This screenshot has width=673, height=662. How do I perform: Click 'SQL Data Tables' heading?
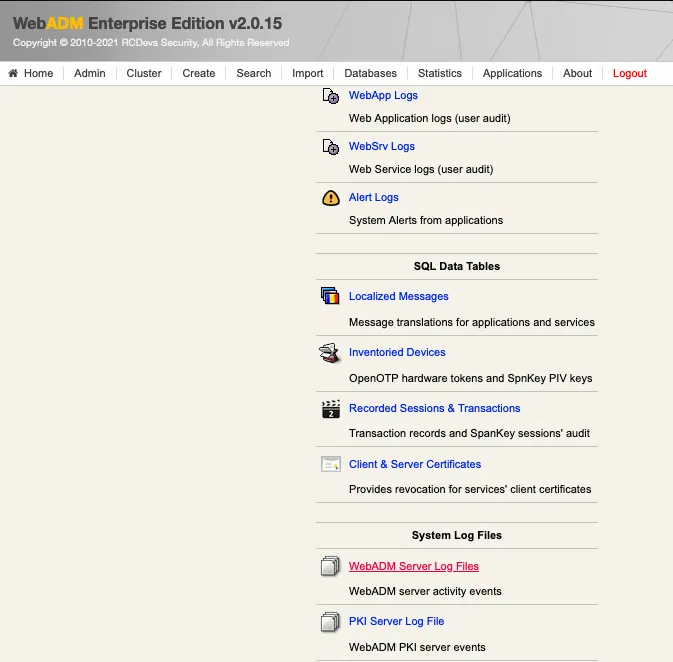[457, 266]
